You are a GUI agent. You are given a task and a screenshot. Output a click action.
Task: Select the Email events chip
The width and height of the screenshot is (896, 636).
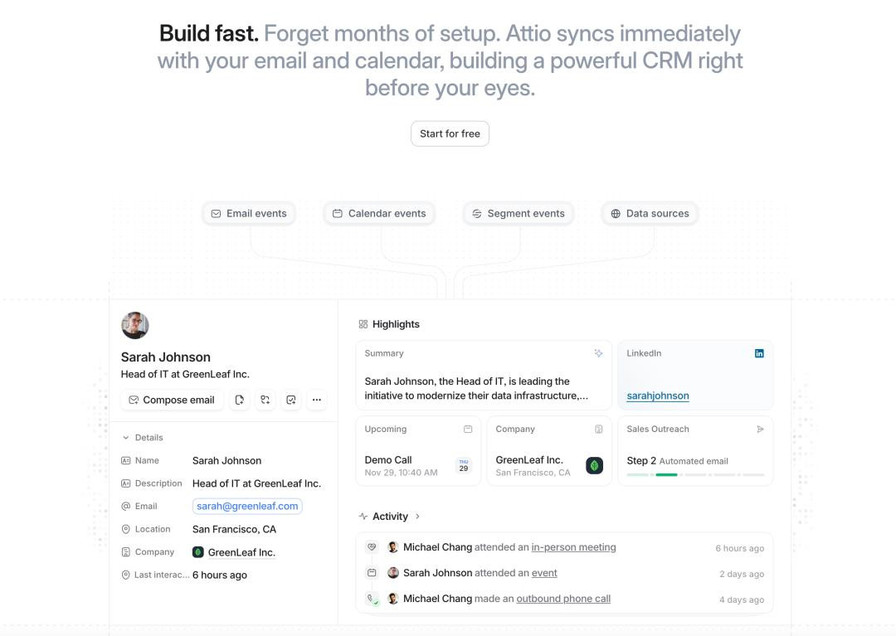[249, 214]
